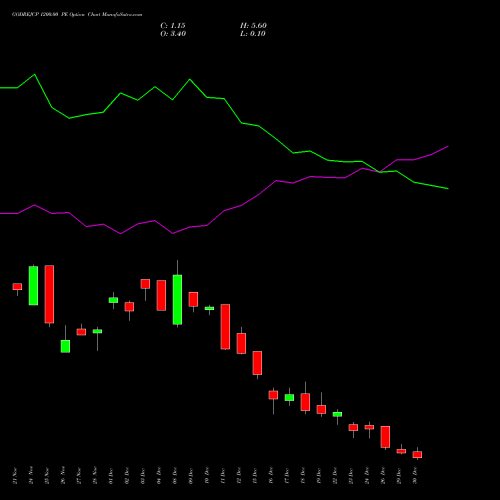Click the 26 Nov date label
This screenshot has width=500, height=500.
click(63, 476)
